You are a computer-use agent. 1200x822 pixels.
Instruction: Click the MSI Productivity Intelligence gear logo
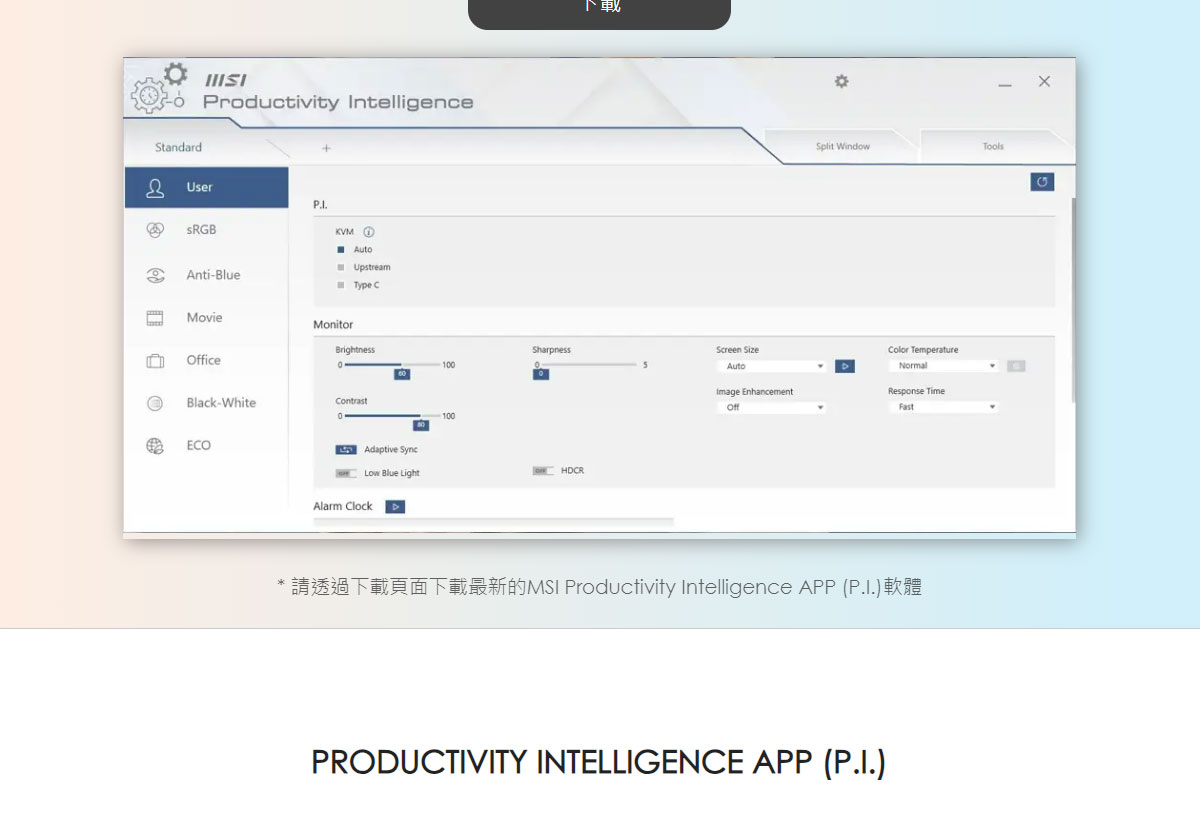tap(160, 88)
